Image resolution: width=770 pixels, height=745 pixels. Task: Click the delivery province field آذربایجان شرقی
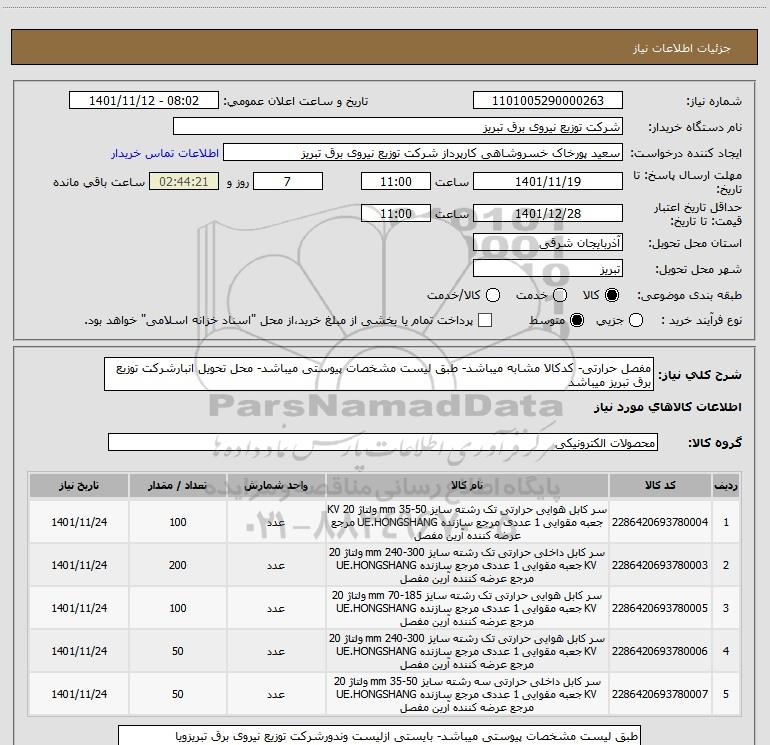pyautogui.click(x=548, y=242)
